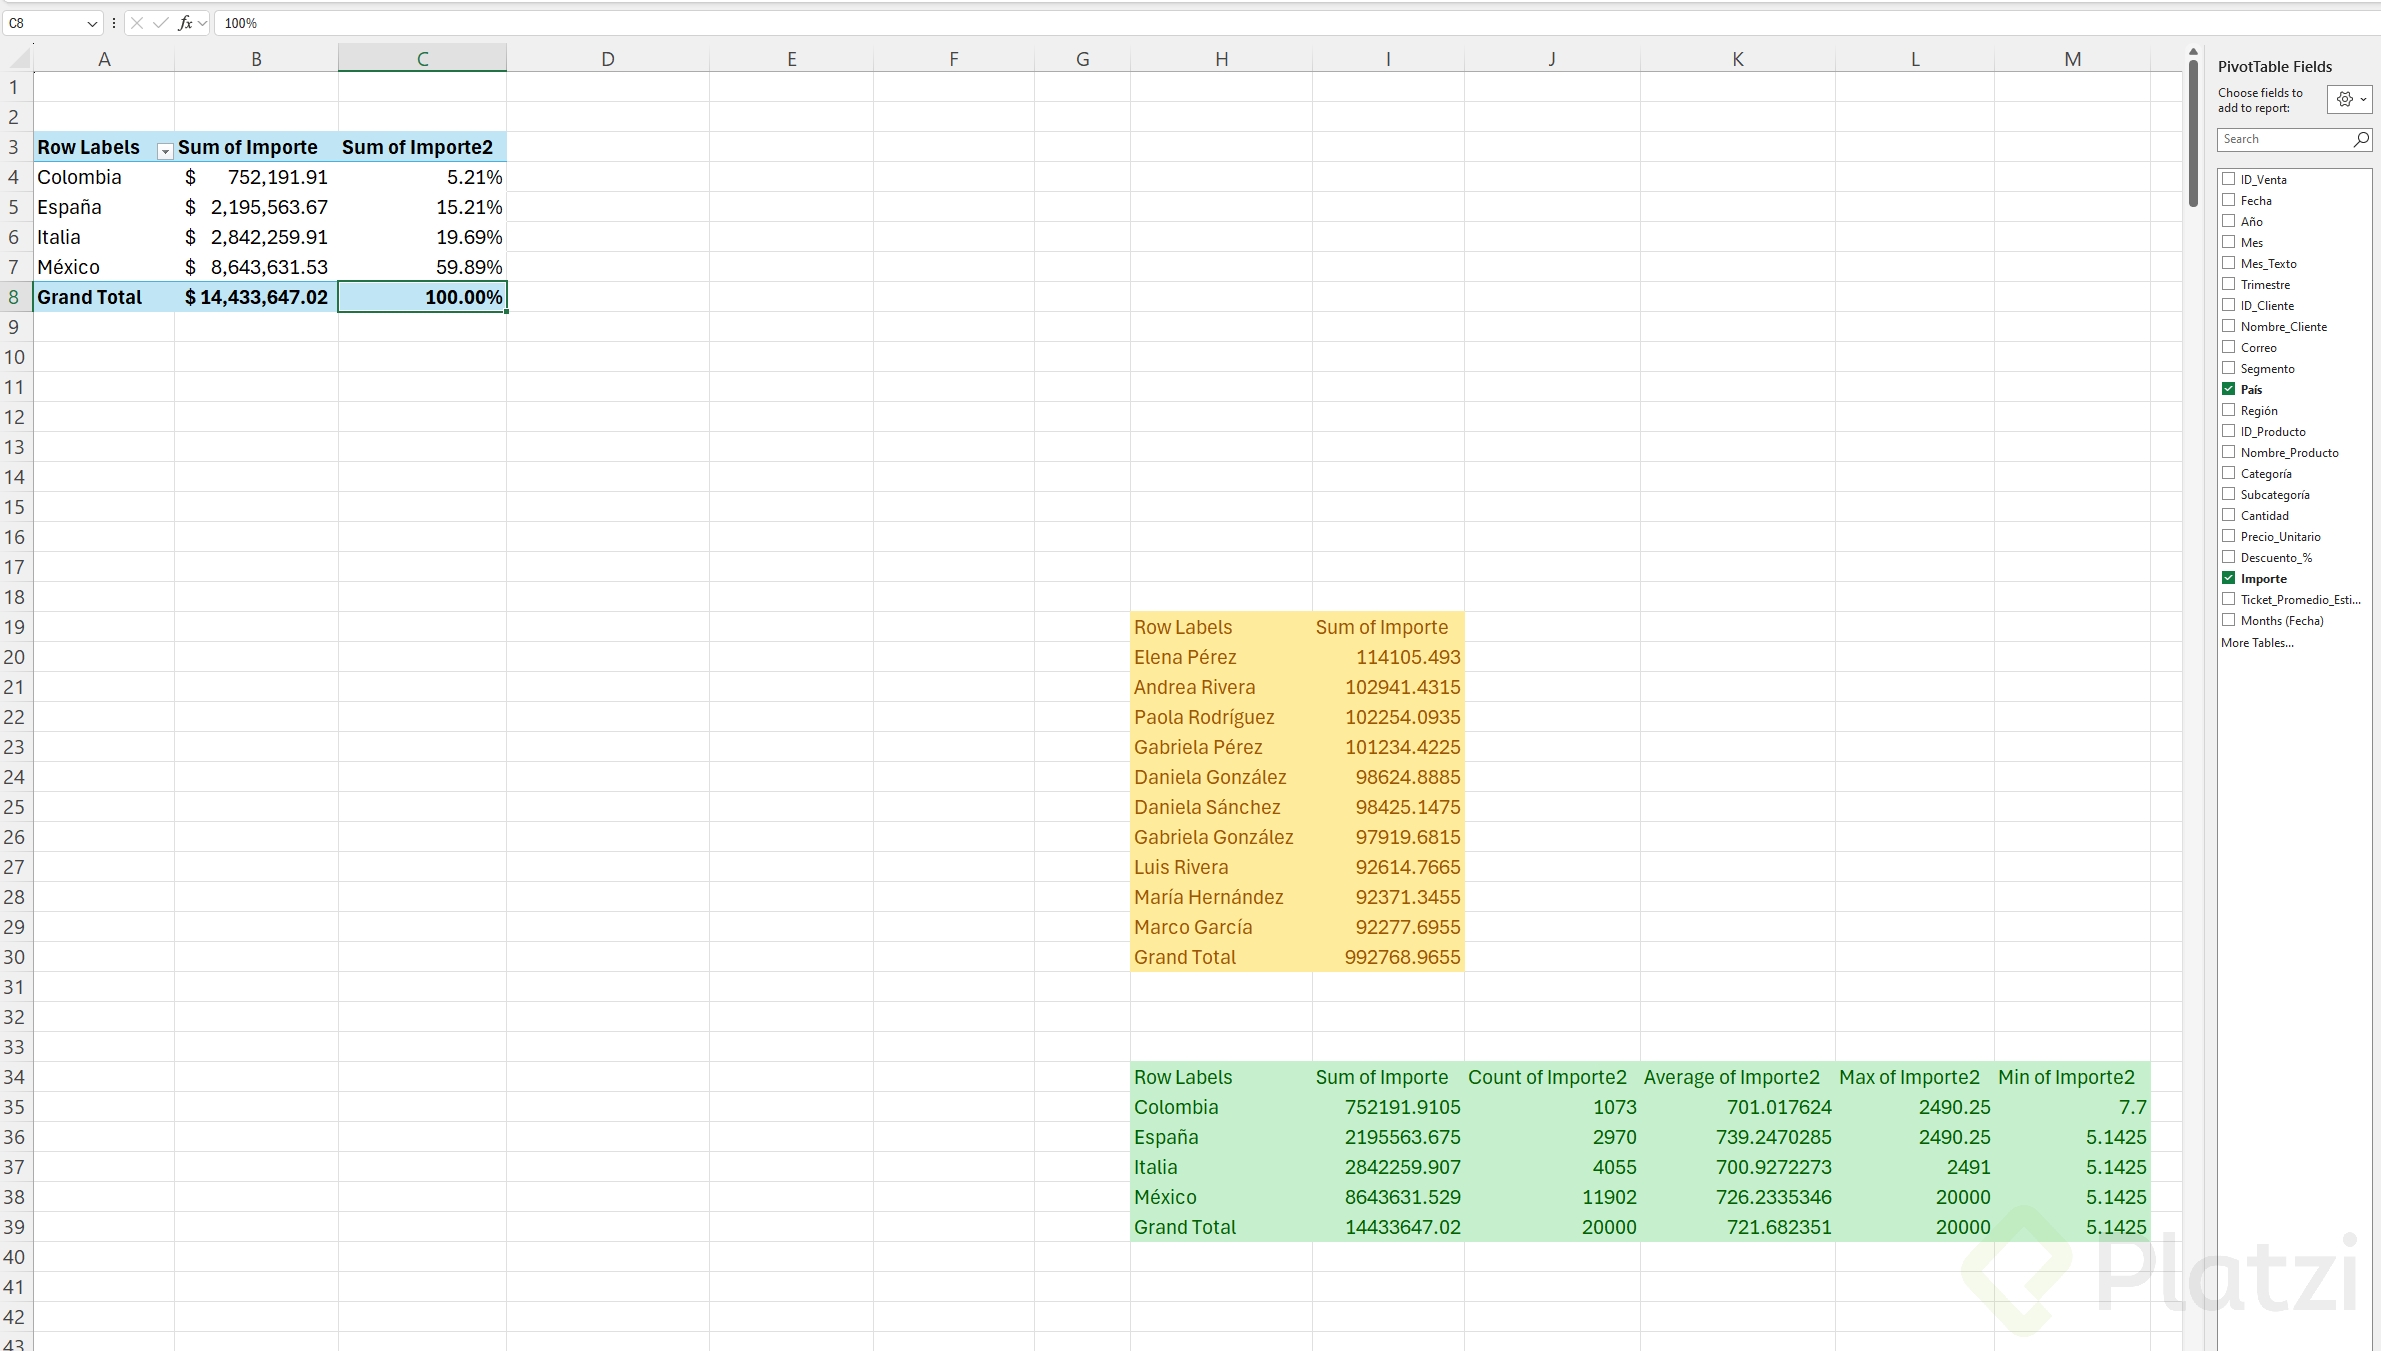Expand the Name Box dropdown arrow
The image size is (2381, 1351).
point(92,23)
